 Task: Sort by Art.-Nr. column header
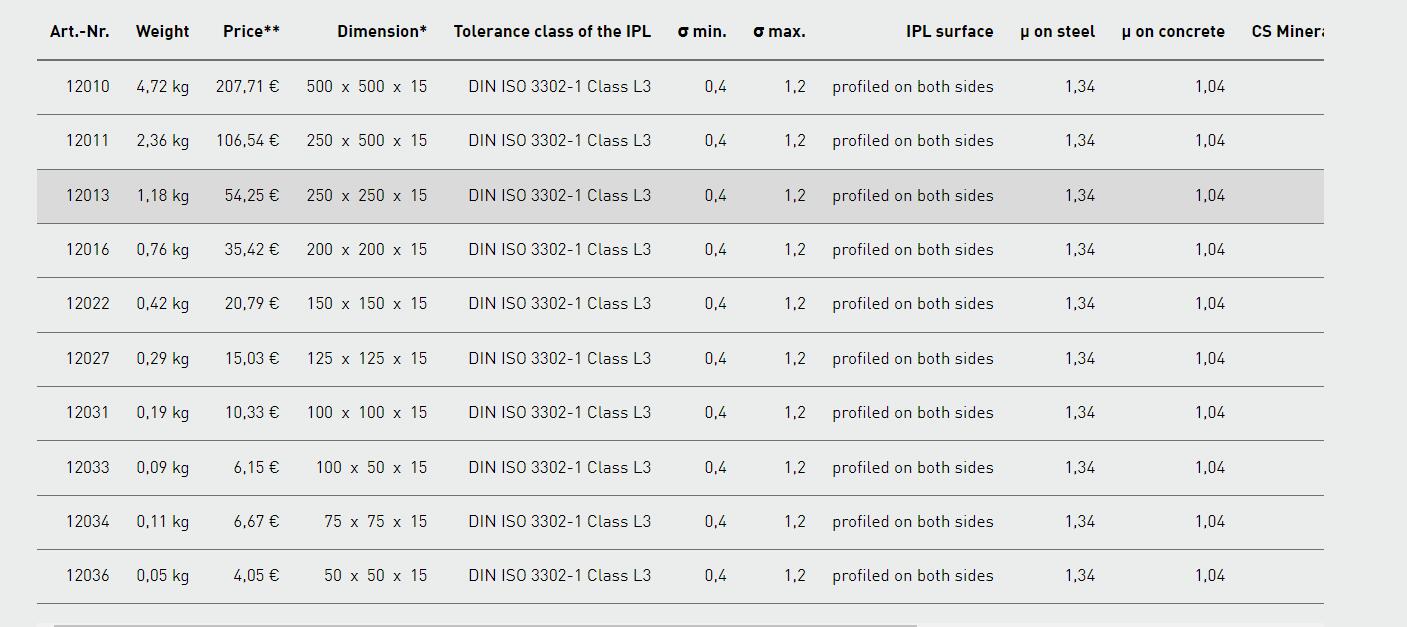[80, 31]
